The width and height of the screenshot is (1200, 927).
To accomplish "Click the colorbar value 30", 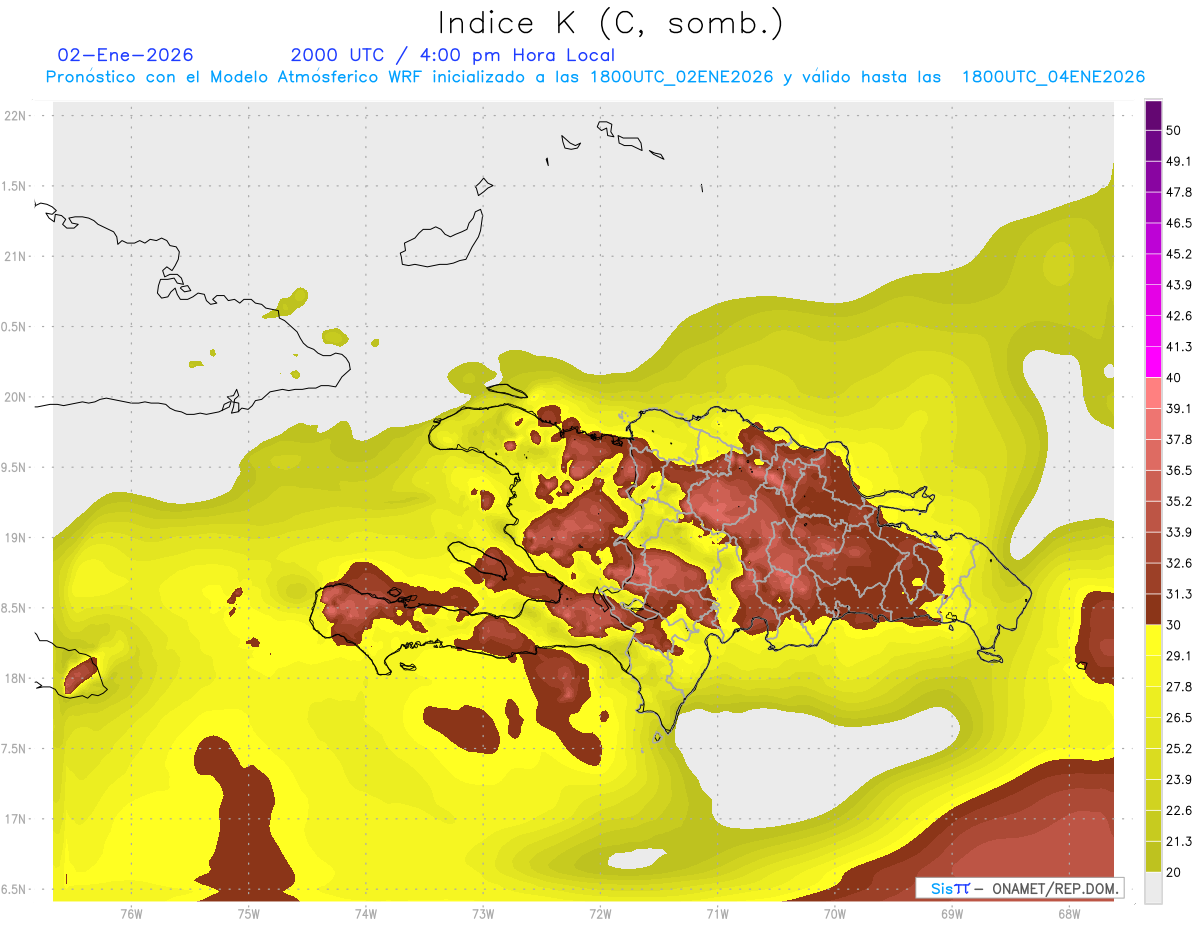I will 1175,625.
